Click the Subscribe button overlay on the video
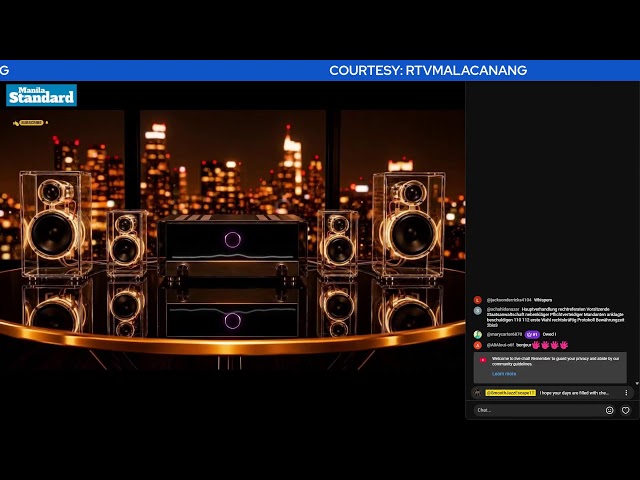Image resolution: width=640 pixels, height=480 pixels. pyautogui.click(x=31, y=122)
